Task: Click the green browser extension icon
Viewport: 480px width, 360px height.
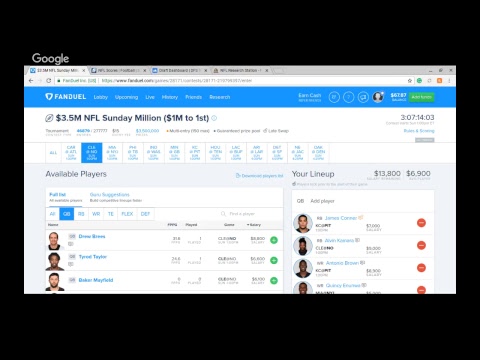Action: coord(419,81)
